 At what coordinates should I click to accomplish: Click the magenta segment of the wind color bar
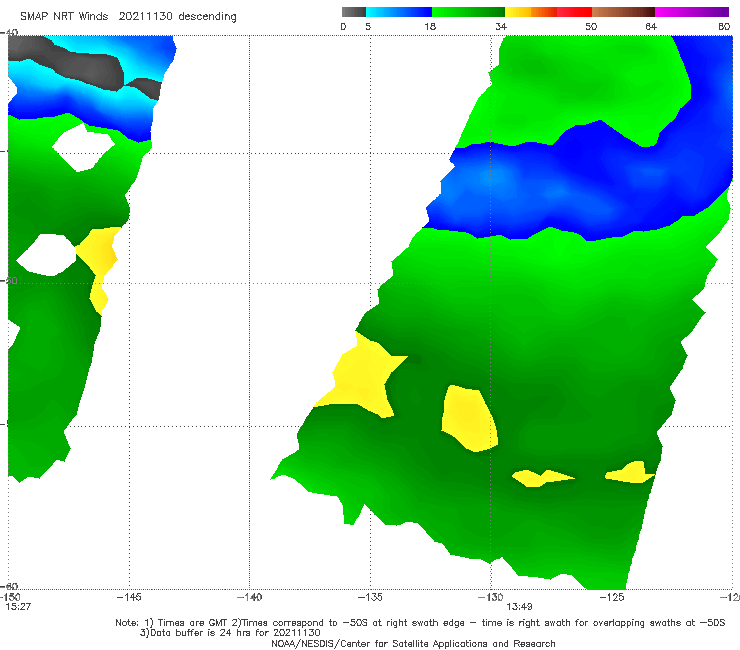click(692, 12)
